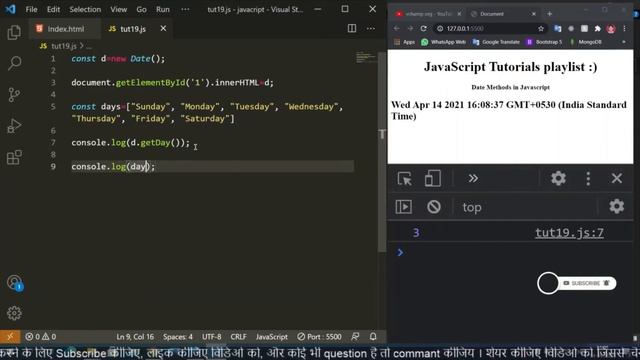The height and width of the screenshot is (360, 640).
Task: Open the Chrome profile avatar
Action: coord(611,29)
